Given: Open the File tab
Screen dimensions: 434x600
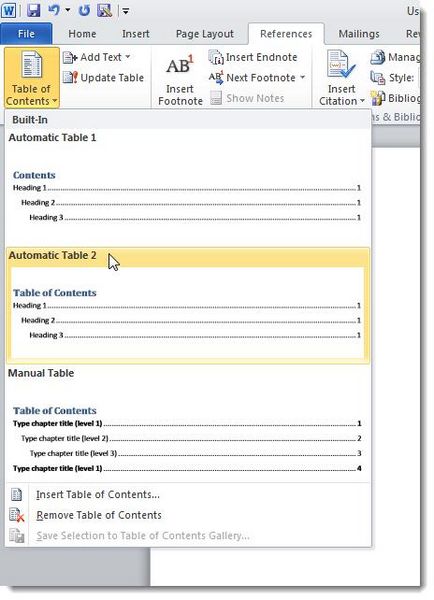Looking at the screenshot, I should [26, 34].
